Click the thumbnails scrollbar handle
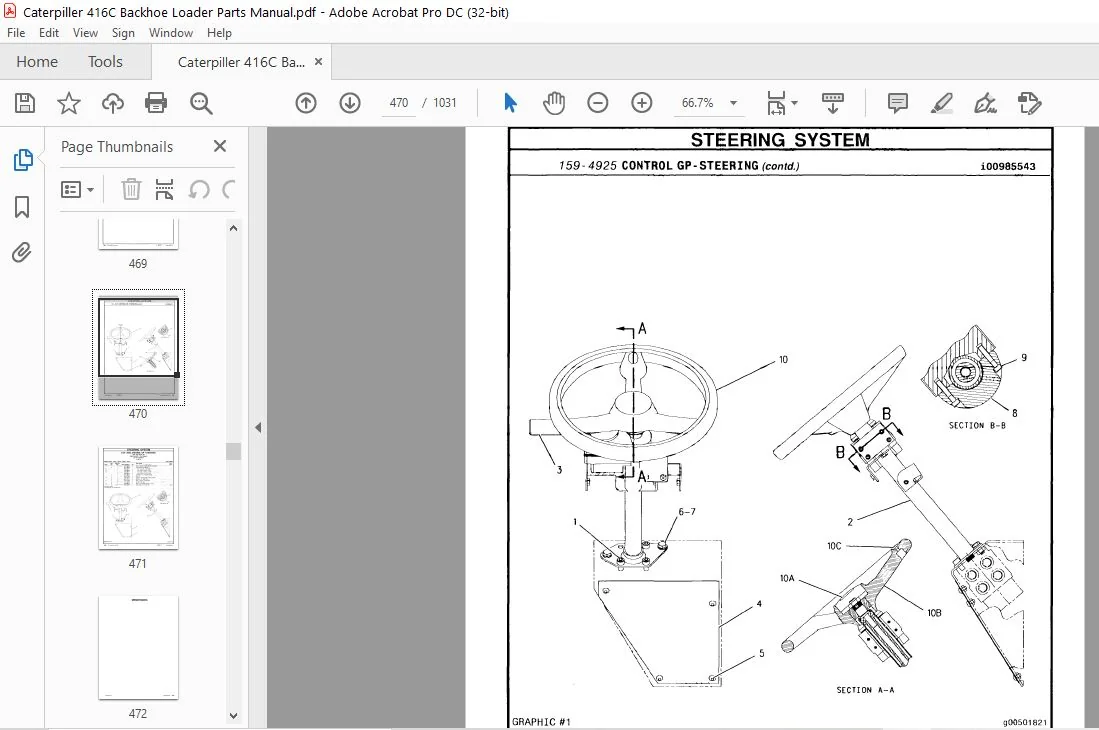Viewport: 1099px width, 730px height. [x=233, y=450]
